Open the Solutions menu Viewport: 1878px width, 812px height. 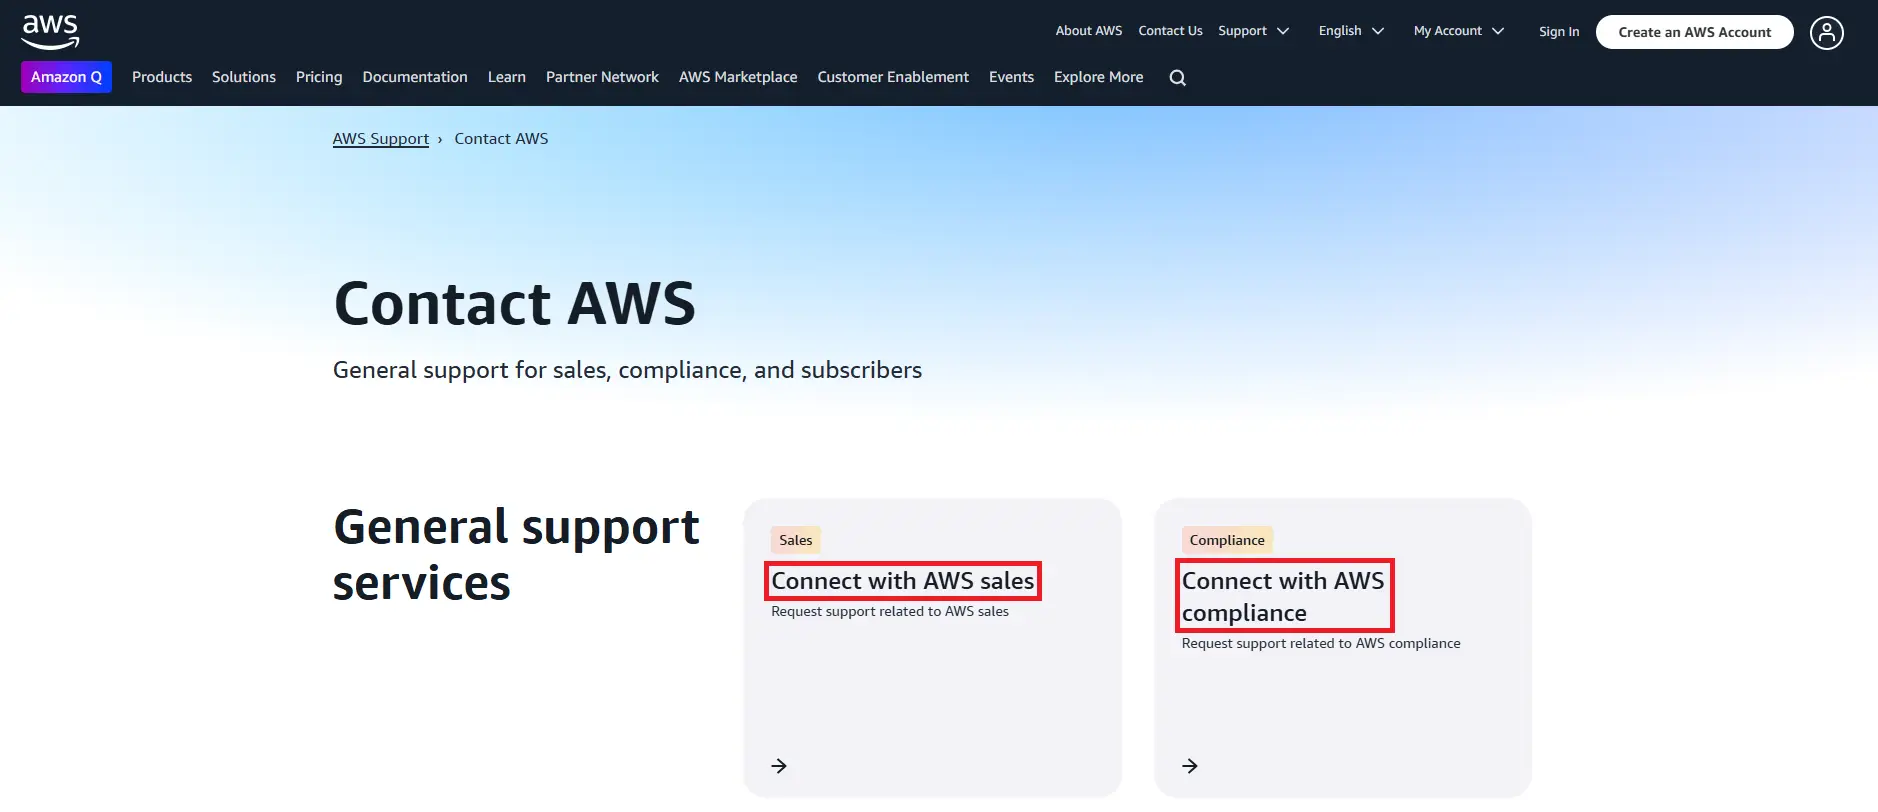tap(244, 77)
